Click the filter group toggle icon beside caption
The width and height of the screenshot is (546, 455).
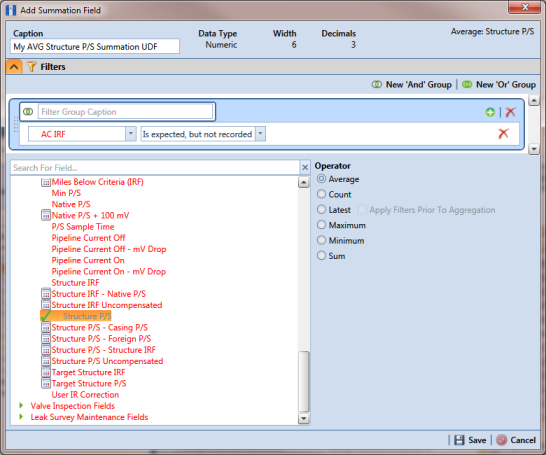tap(28, 112)
